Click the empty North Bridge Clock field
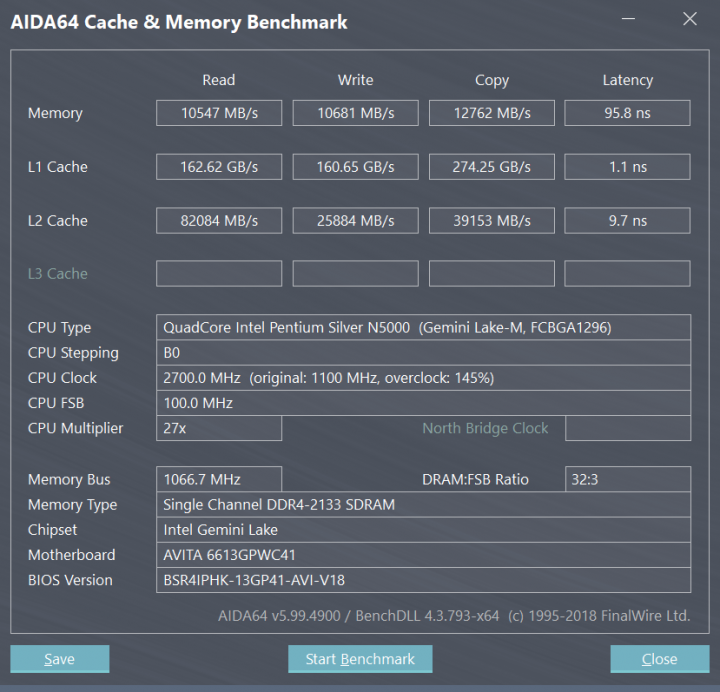 [x=628, y=428]
